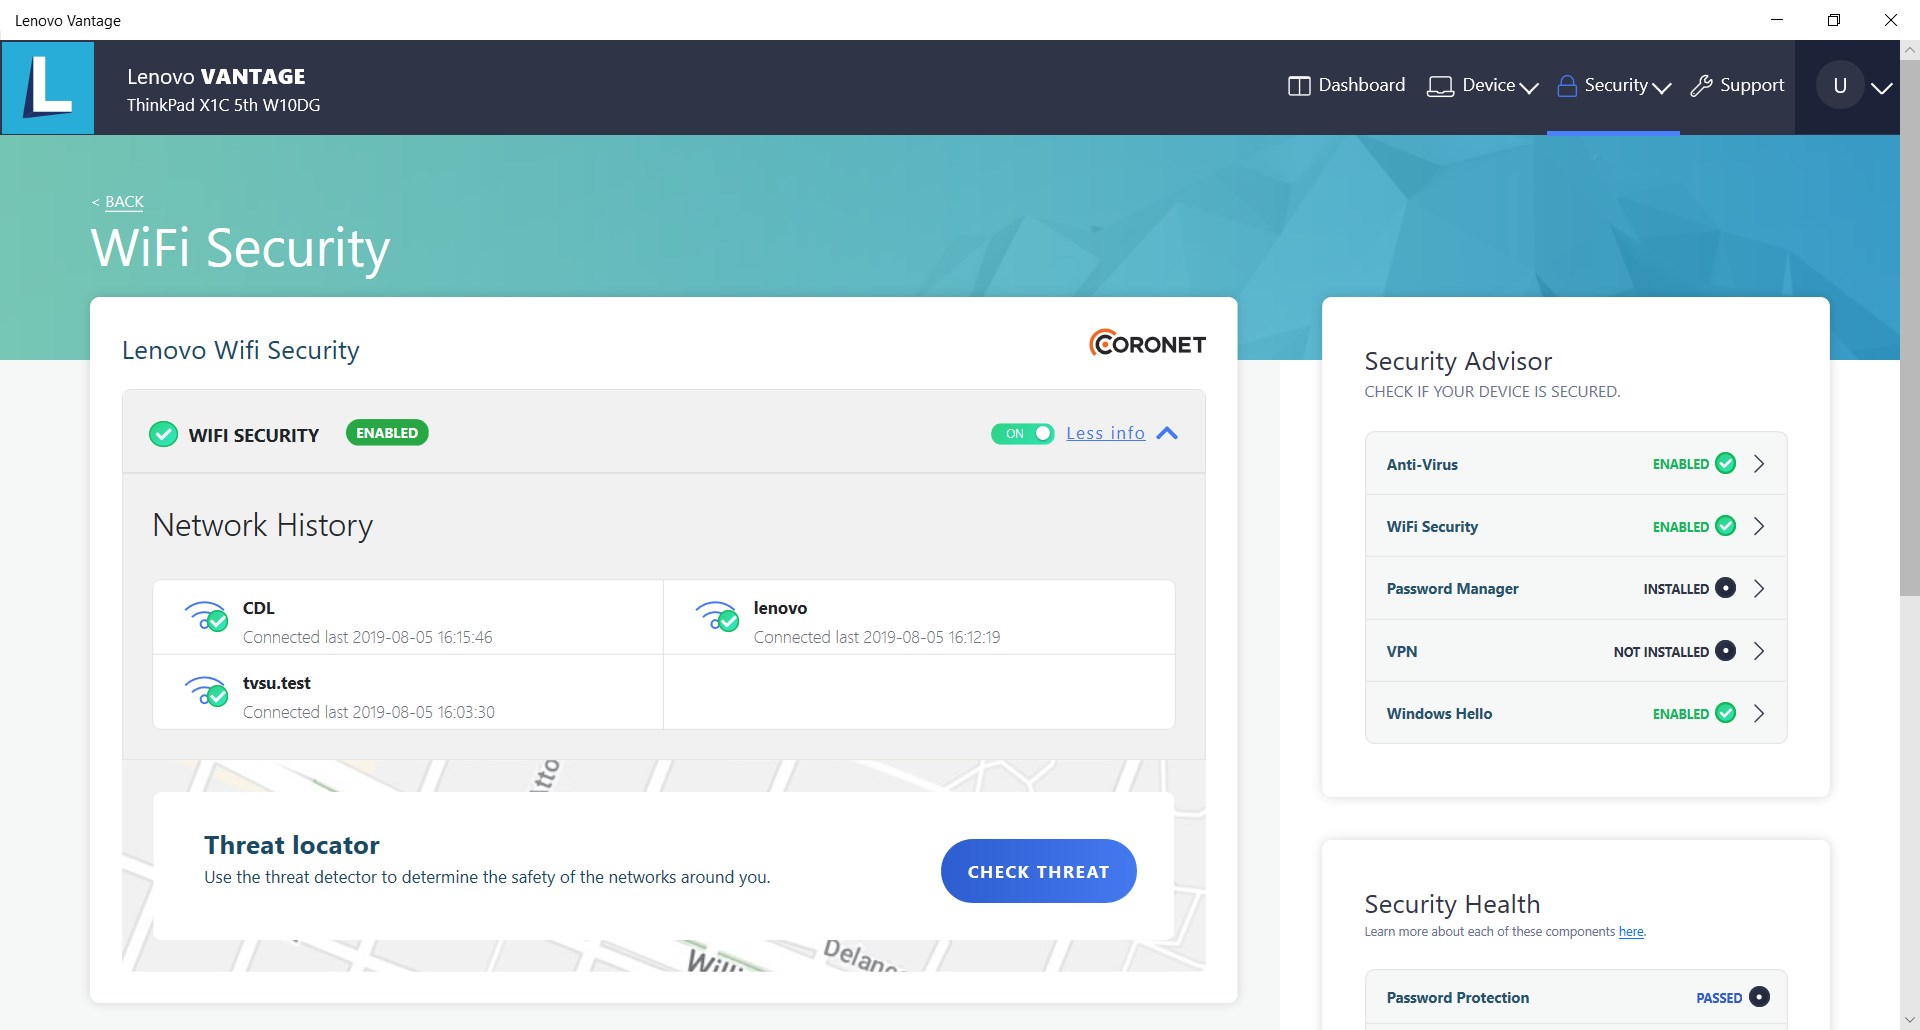Click 'Connected last 2019-08-05 16:15:46' text
Screen dimensions: 1920x1030
coord(368,637)
